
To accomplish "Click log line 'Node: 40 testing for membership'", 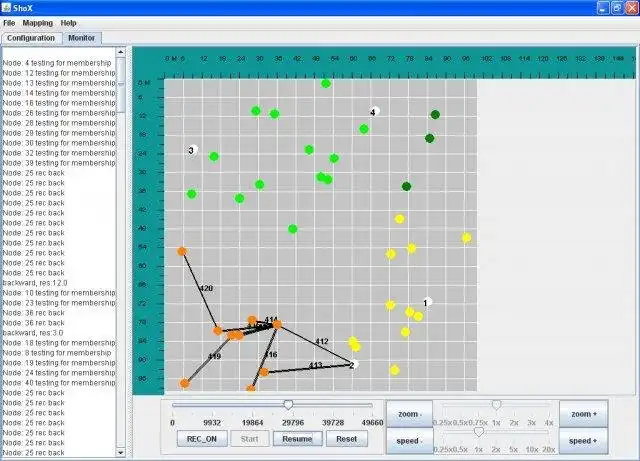I will tap(59, 383).
